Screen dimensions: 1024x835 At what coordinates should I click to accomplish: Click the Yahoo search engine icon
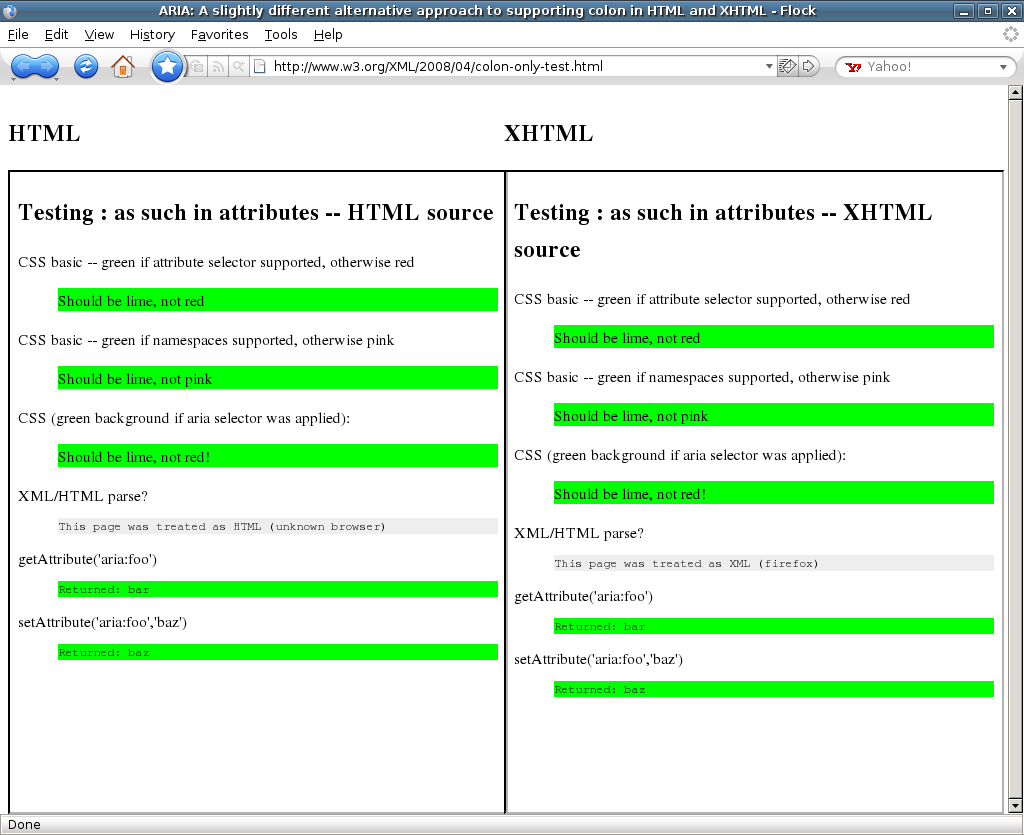click(x=853, y=67)
